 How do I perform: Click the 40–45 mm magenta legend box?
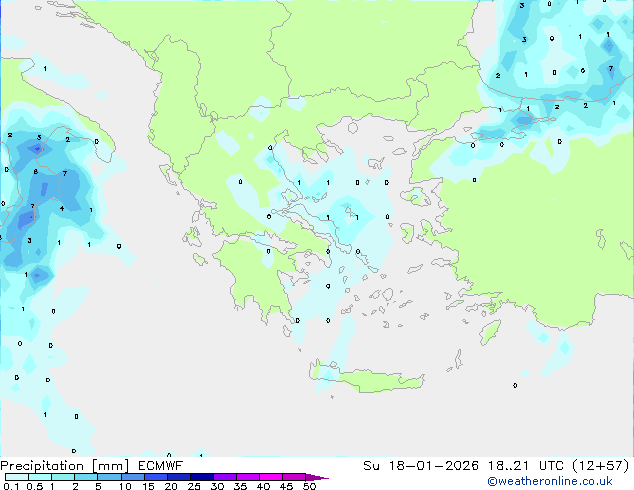coord(271,477)
